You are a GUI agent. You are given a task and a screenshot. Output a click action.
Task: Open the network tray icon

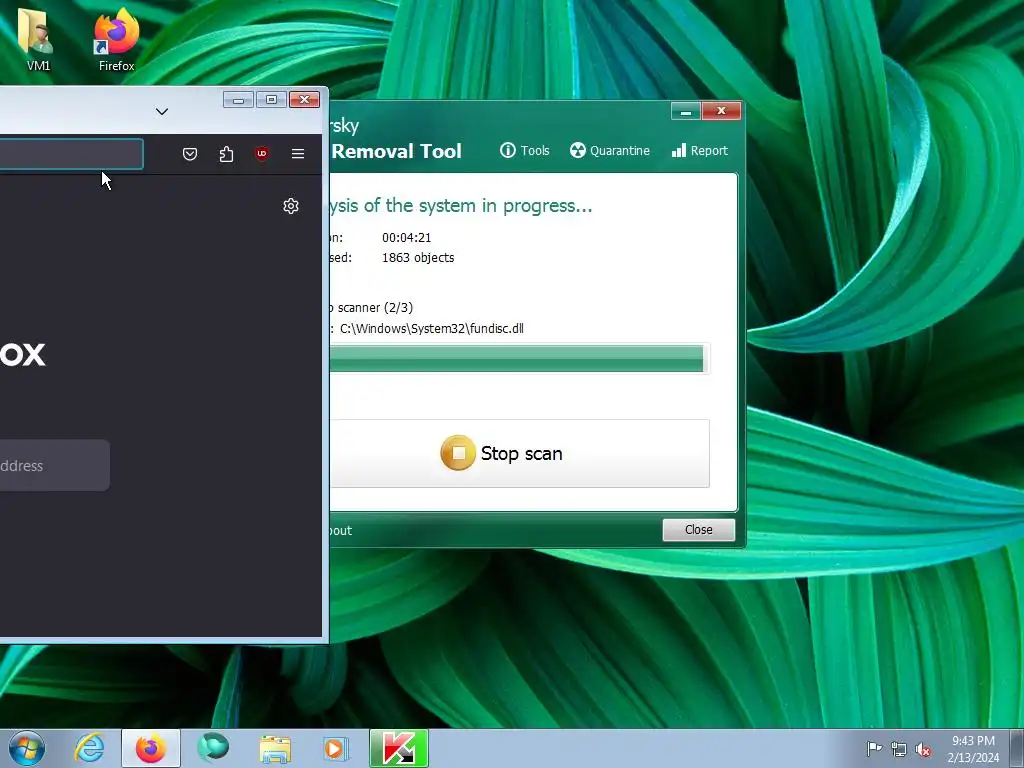pyautogui.click(x=899, y=749)
